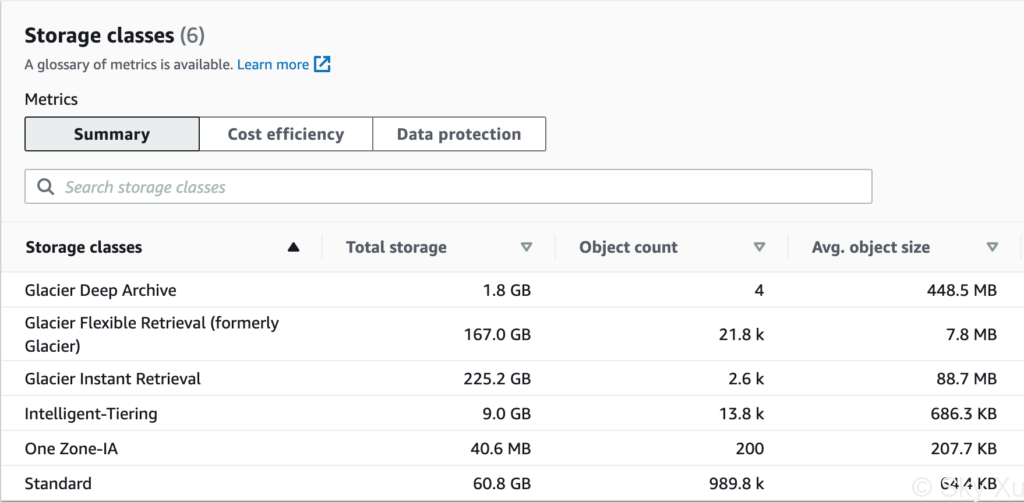Sort by Object count using its arrow
The image size is (1024, 502).
pos(759,247)
